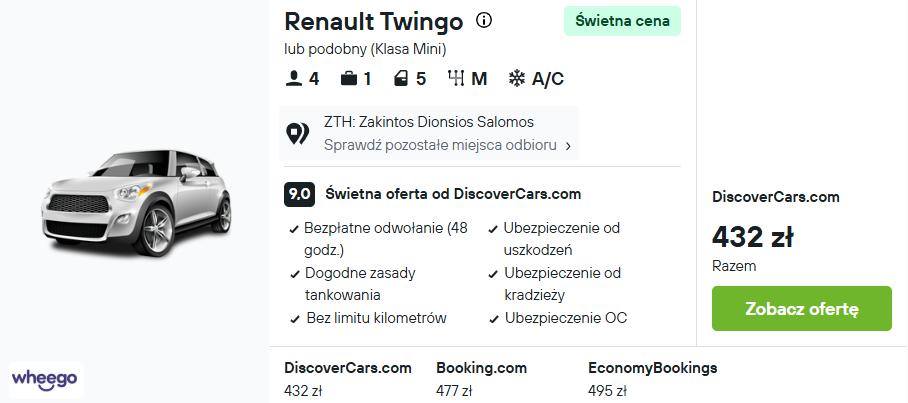Click the 9.0 rating badge
Screen dimensions: 908x403
(x=299, y=195)
